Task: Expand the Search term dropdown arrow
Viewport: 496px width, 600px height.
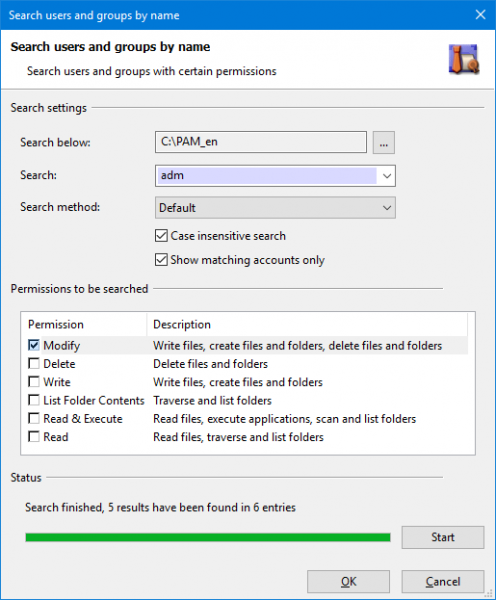Action: pyautogui.click(x=387, y=176)
